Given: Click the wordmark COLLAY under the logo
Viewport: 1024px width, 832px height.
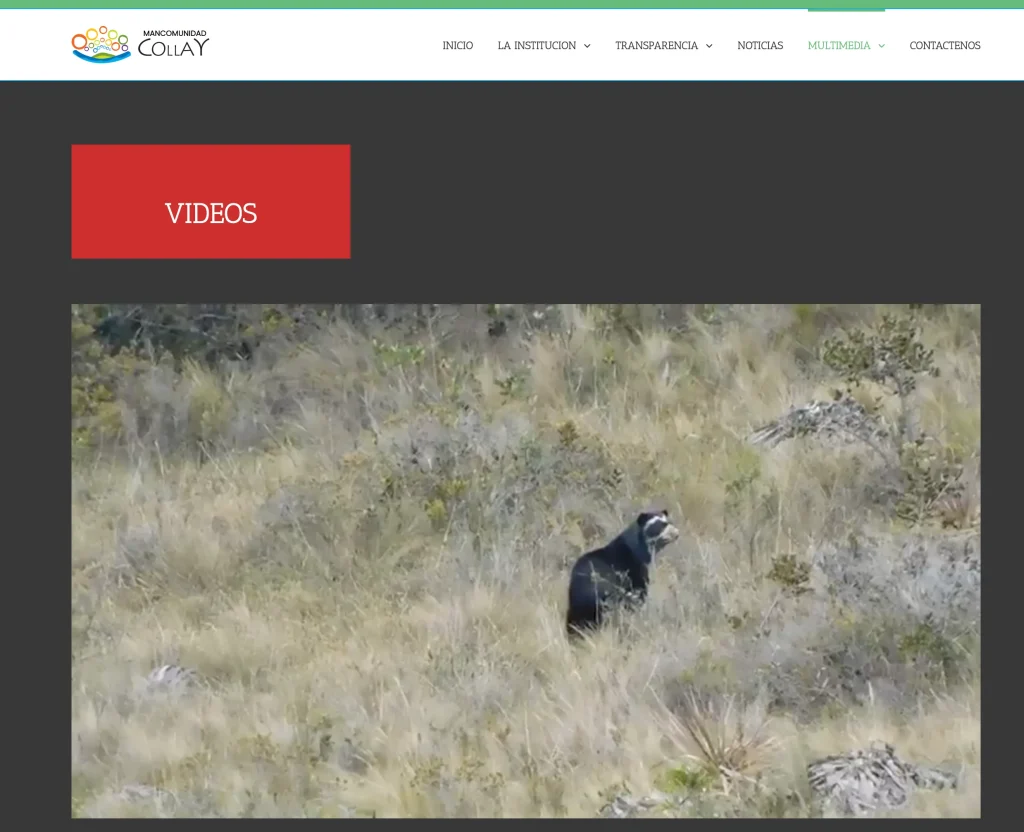Looking at the screenshot, I should 173,48.
